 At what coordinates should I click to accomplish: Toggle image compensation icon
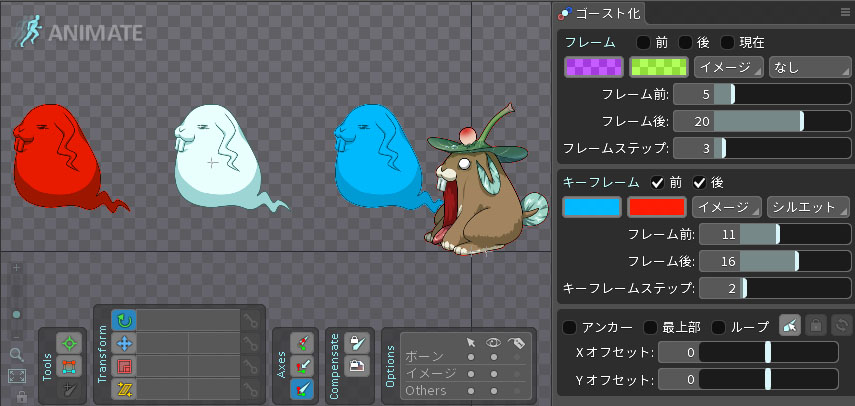click(x=357, y=366)
